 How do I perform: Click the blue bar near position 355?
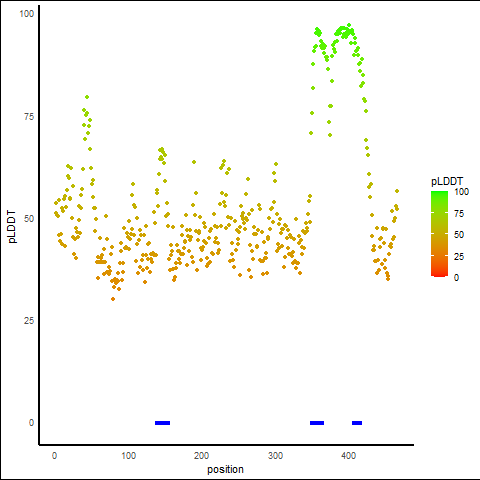point(317,423)
